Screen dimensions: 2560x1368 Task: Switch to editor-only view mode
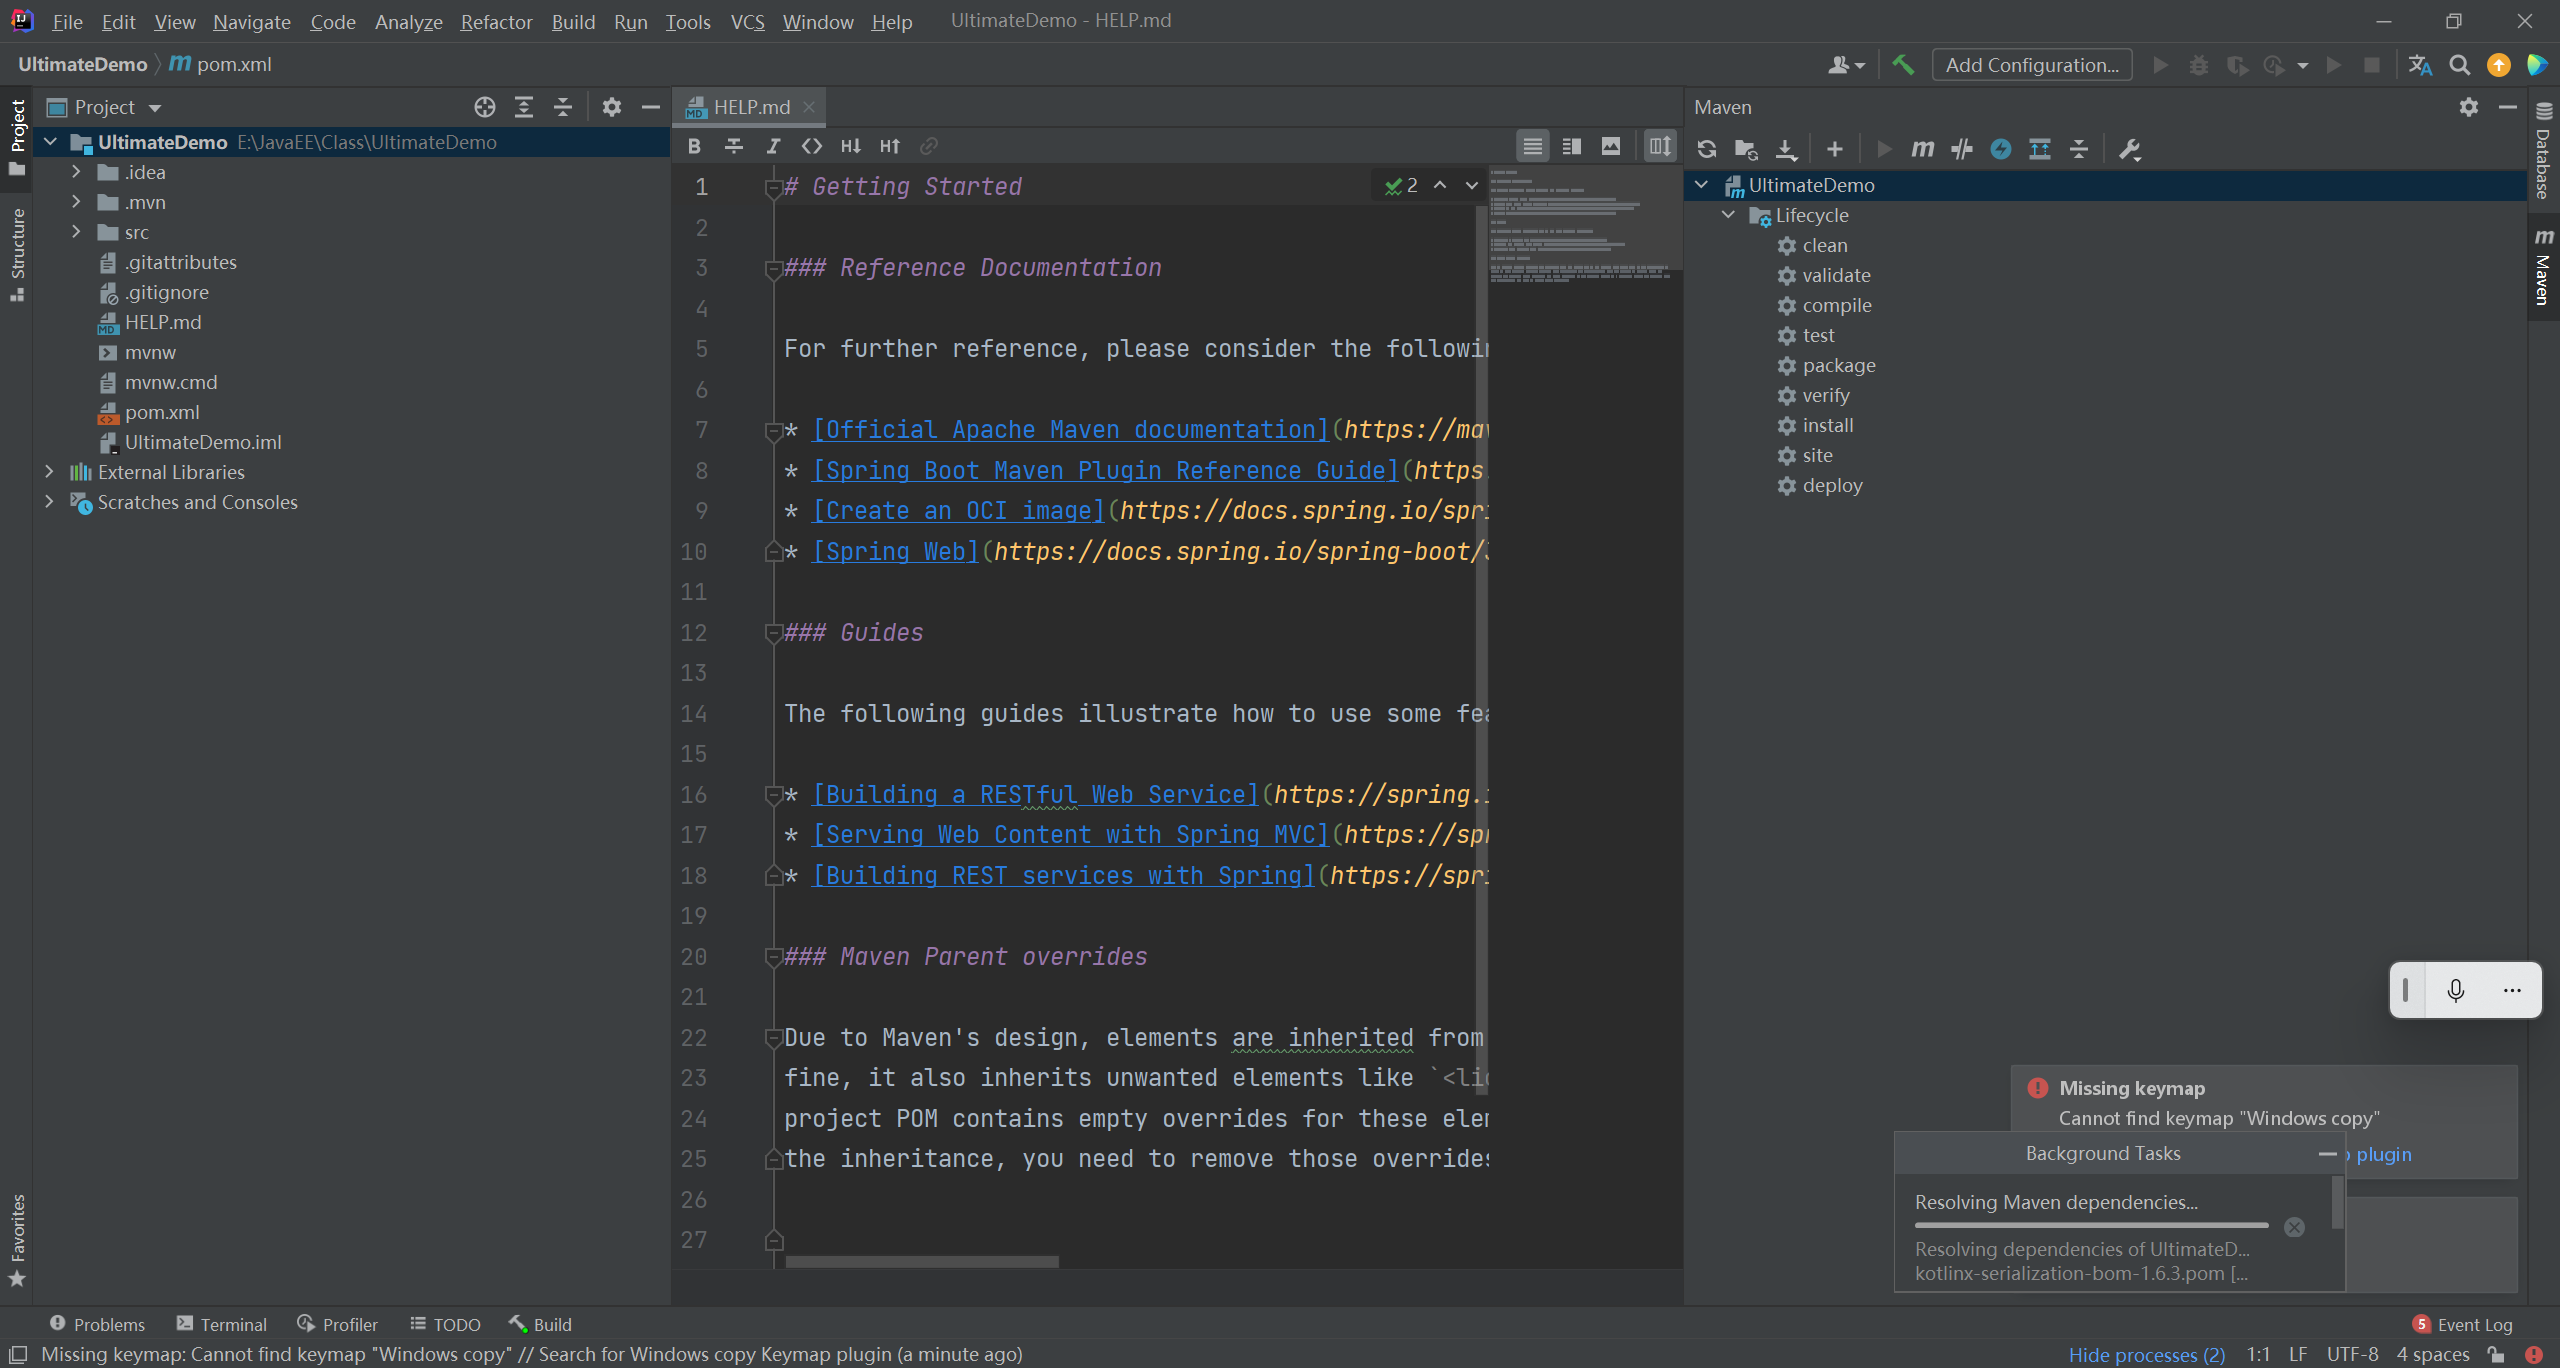1533,146
